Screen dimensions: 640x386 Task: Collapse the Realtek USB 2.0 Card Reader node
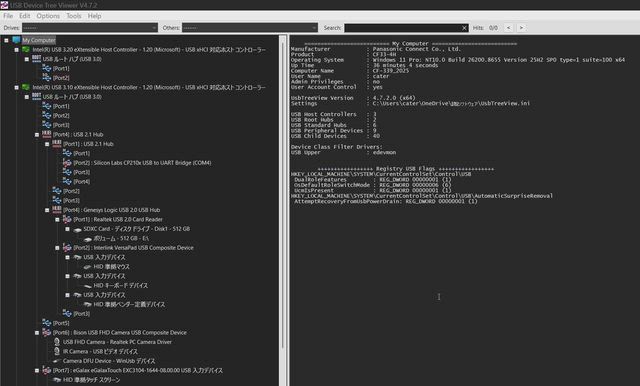point(58,220)
